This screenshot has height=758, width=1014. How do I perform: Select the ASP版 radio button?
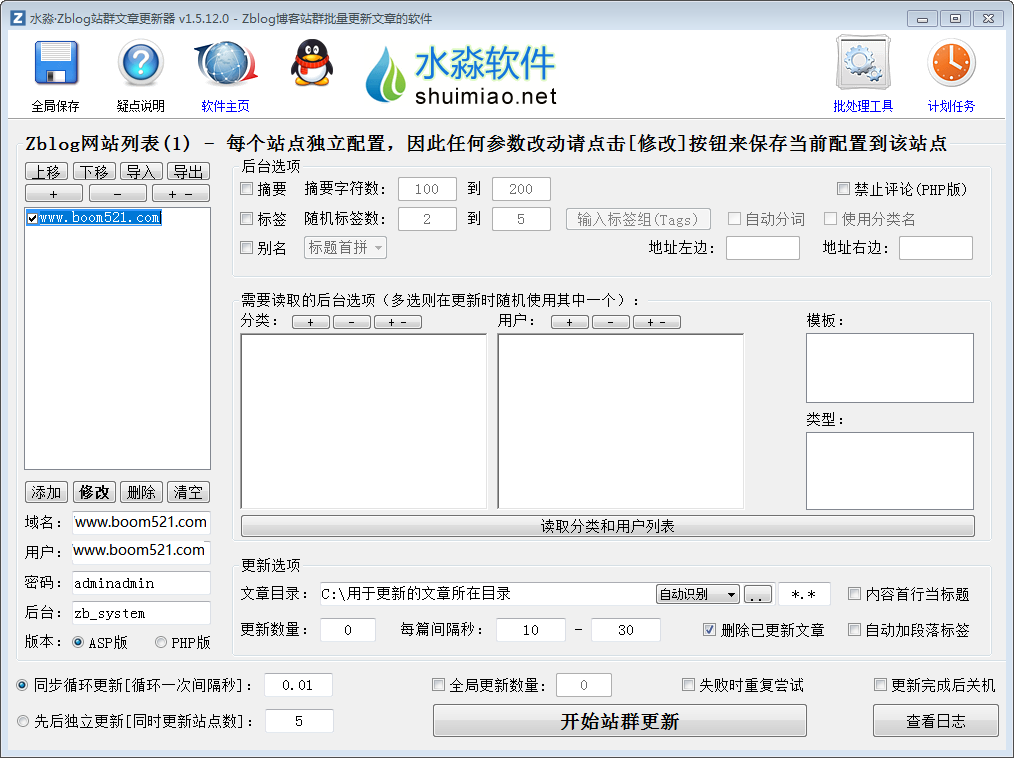point(78,642)
